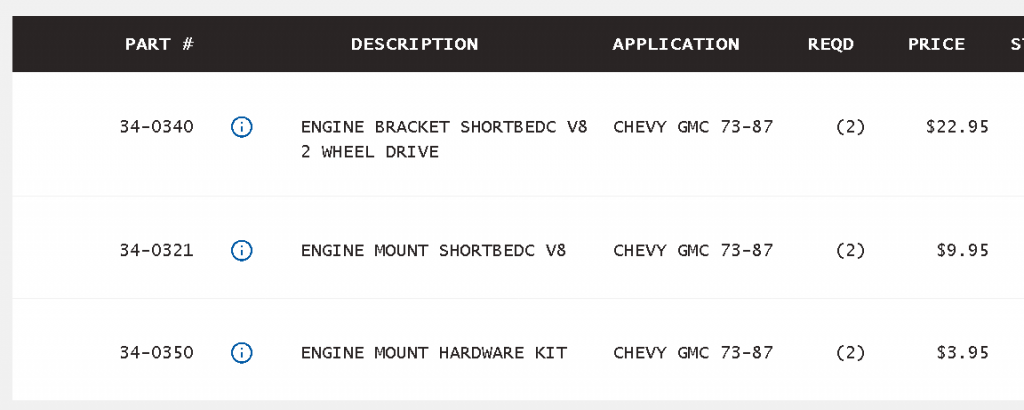Select part number 34-0321
This screenshot has height=410, width=1024.
click(157, 250)
